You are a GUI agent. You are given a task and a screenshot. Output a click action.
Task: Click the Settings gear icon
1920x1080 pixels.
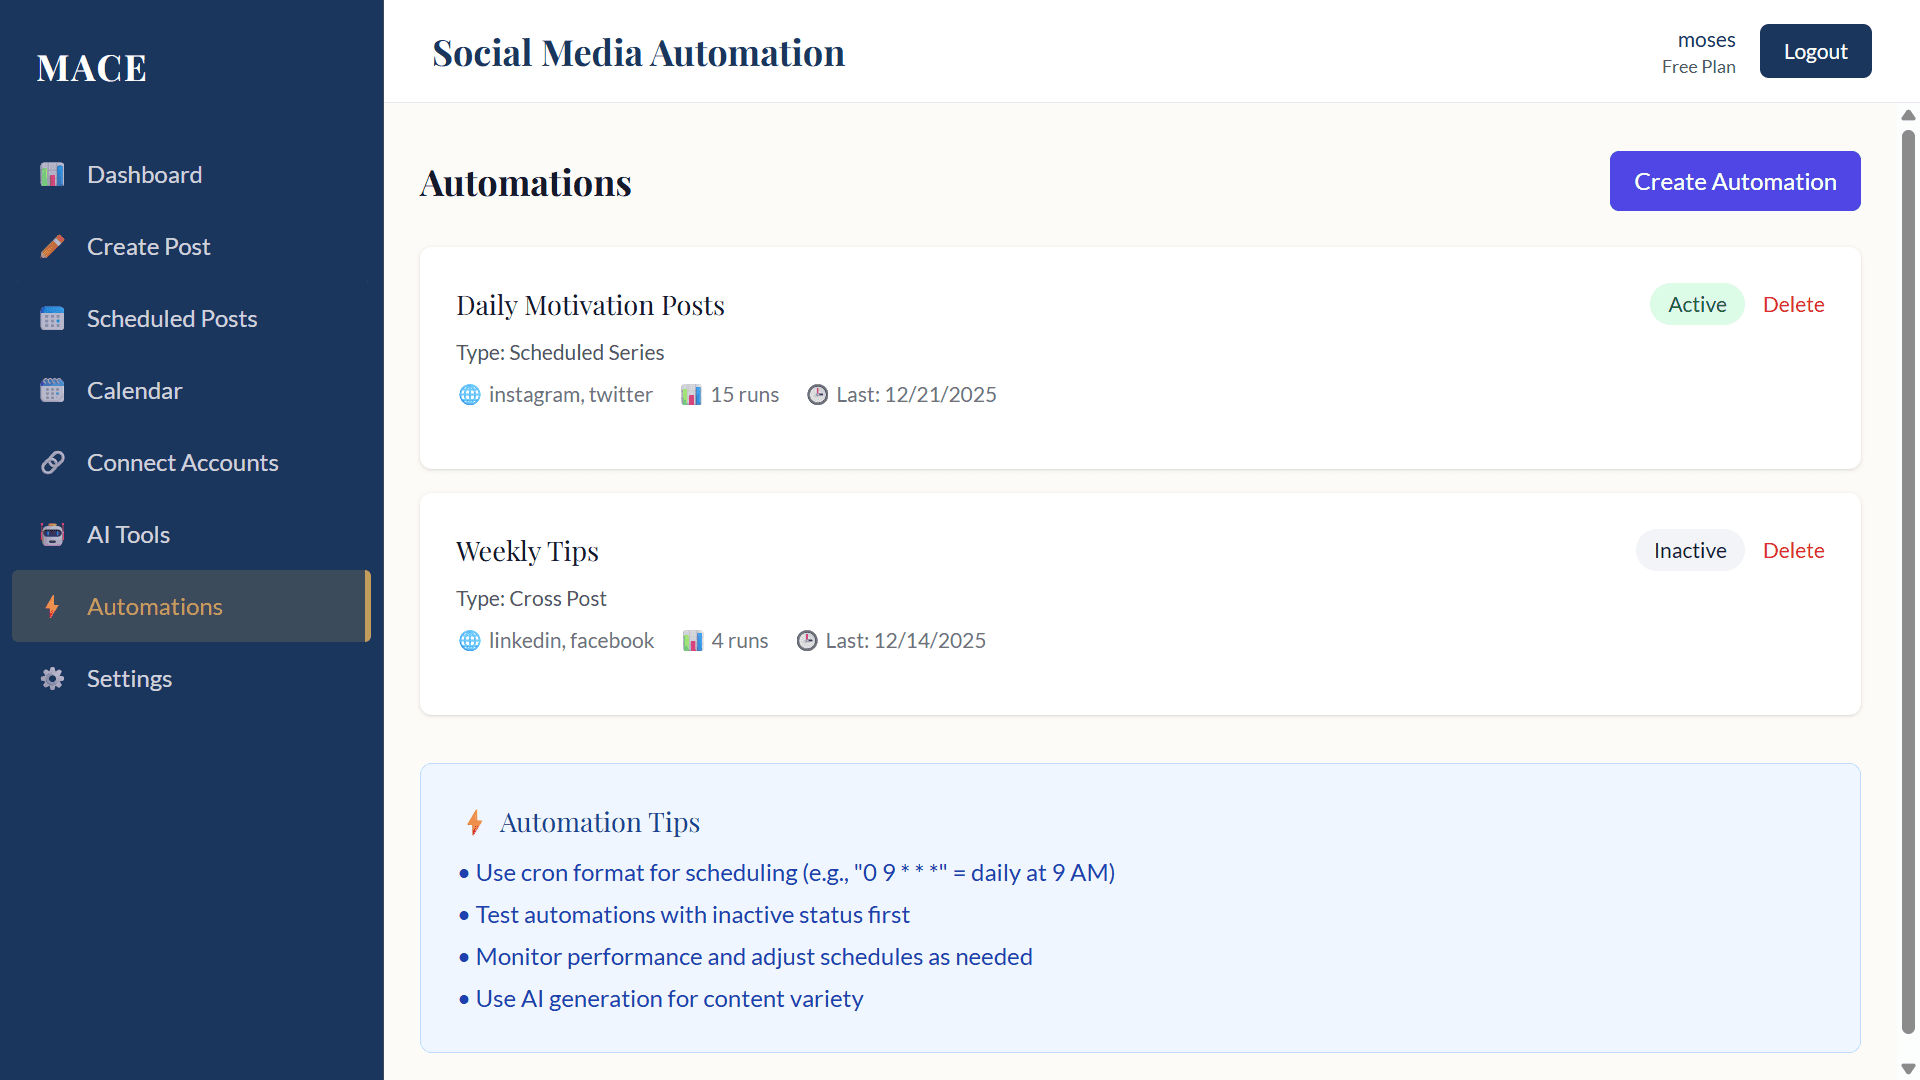click(52, 679)
